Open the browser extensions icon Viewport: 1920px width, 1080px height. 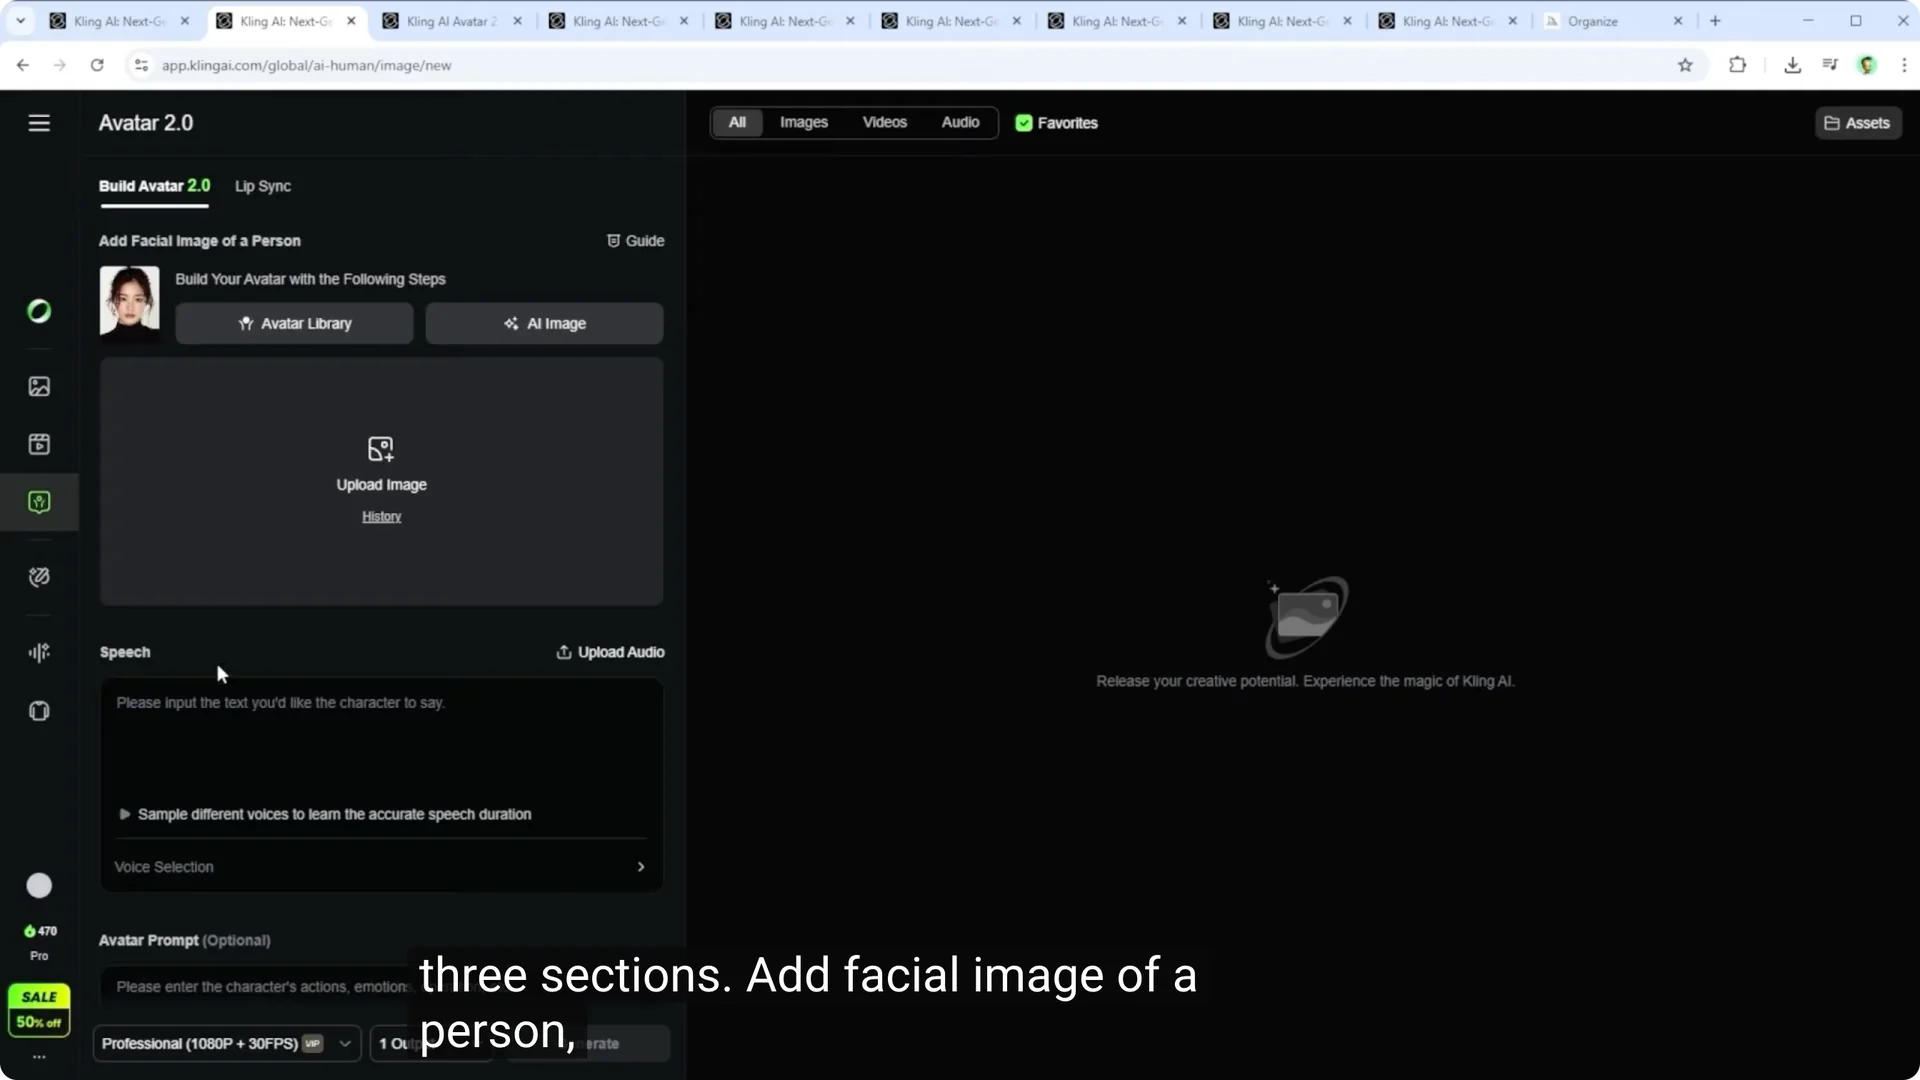pos(1738,65)
